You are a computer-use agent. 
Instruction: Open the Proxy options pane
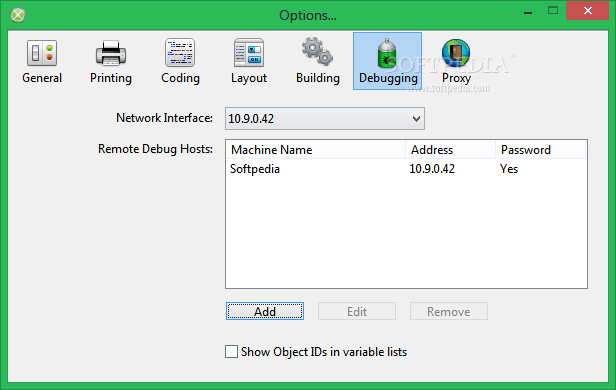(x=456, y=61)
